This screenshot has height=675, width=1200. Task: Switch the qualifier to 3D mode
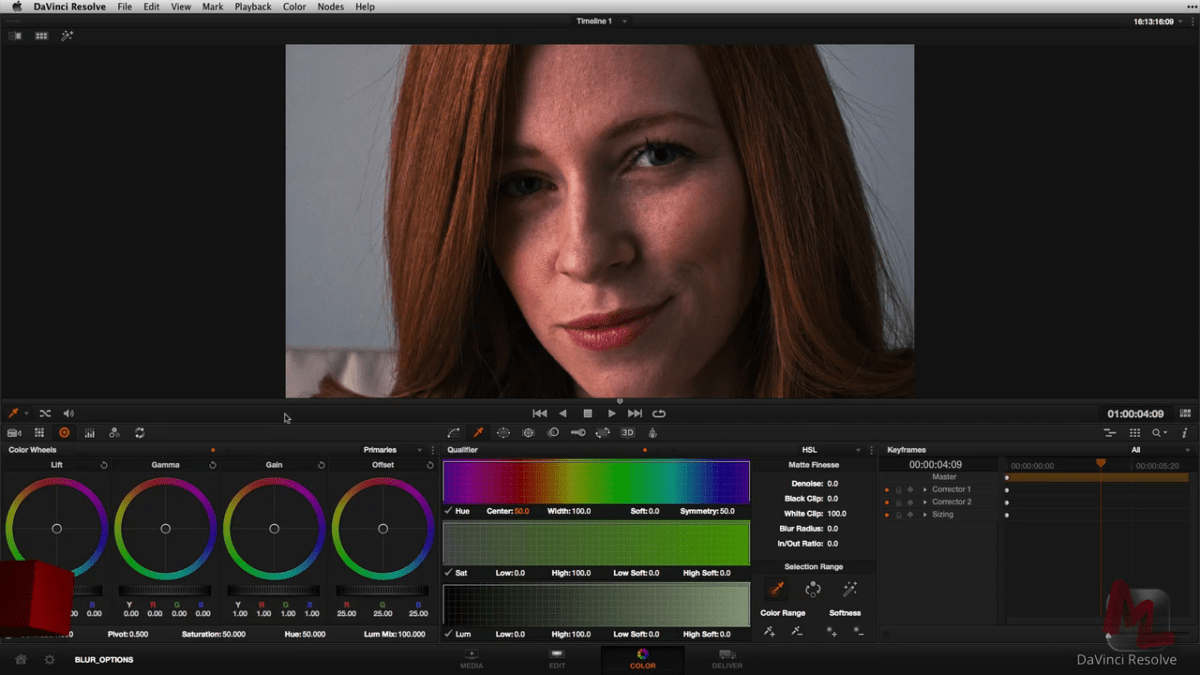pos(628,432)
